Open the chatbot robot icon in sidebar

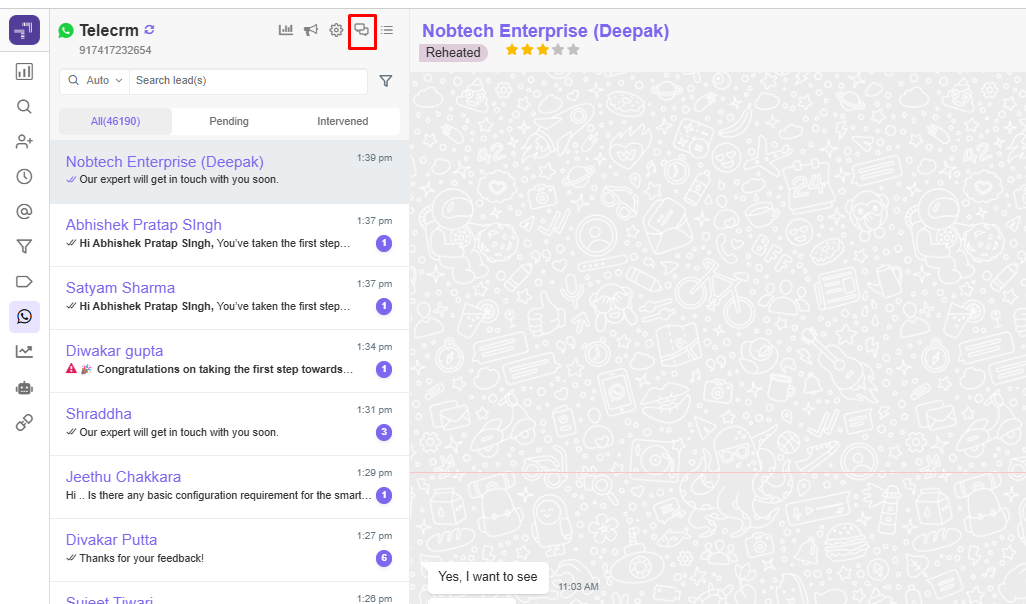24,387
